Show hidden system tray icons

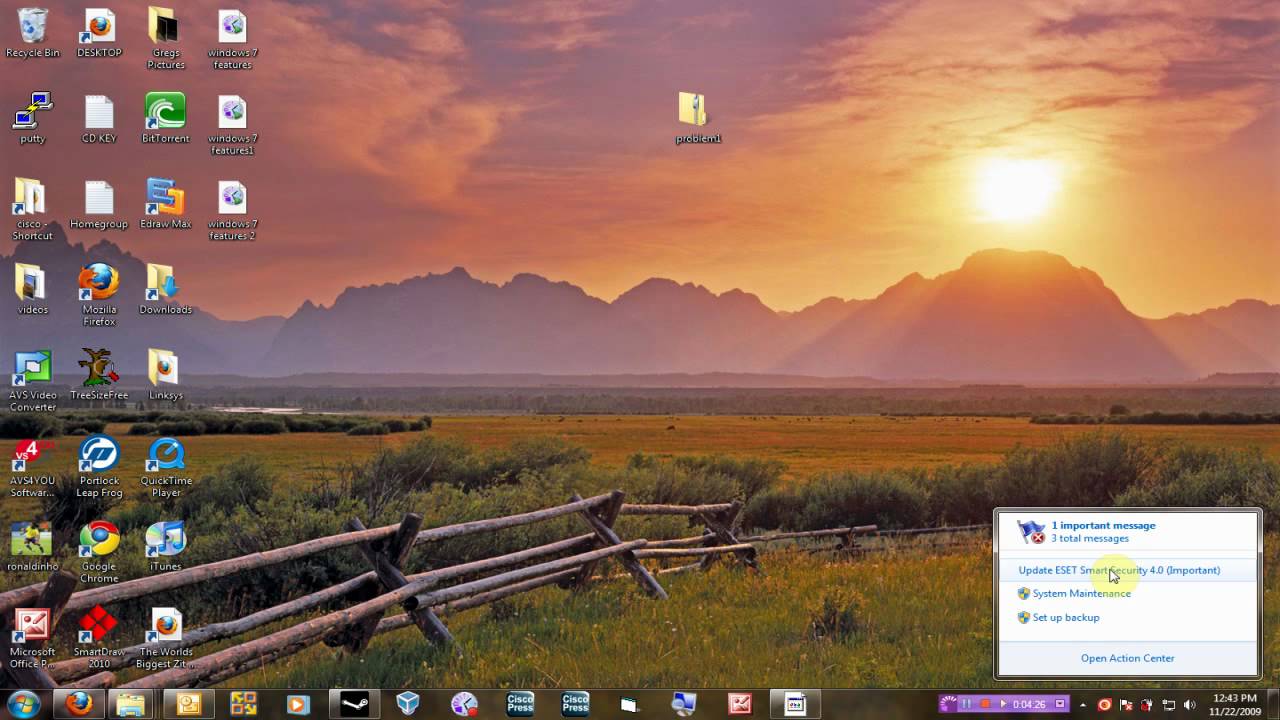(1083, 705)
